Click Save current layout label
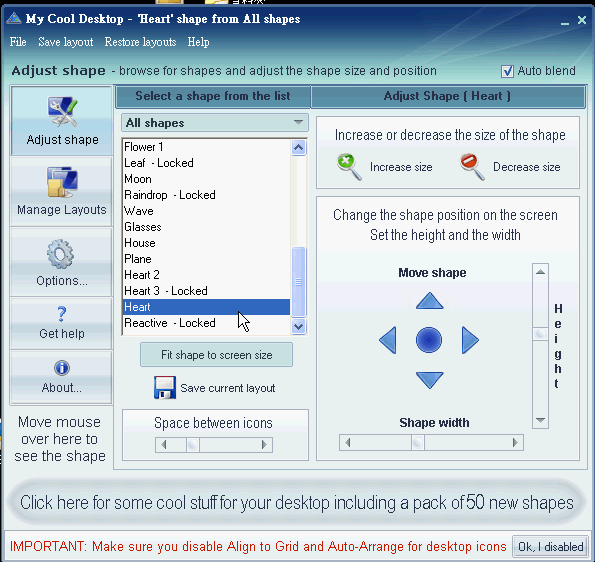The height and width of the screenshot is (562, 595). [228, 388]
